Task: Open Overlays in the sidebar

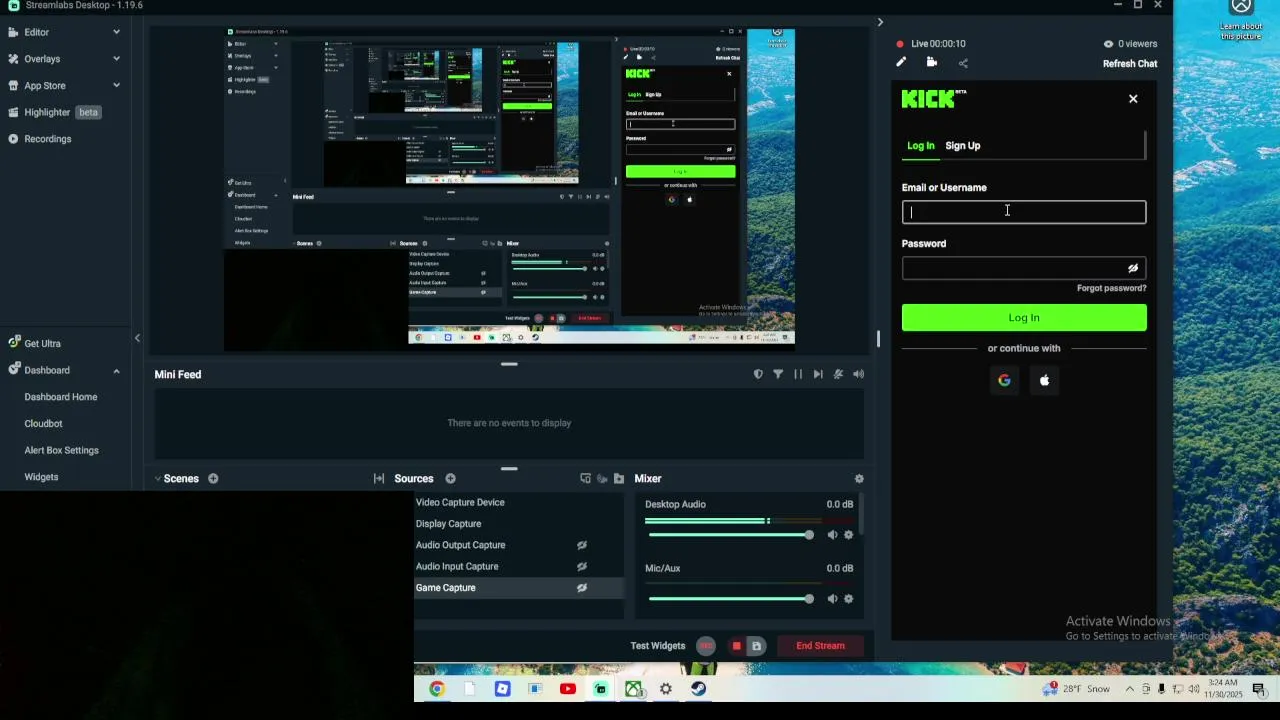Action: (42, 59)
